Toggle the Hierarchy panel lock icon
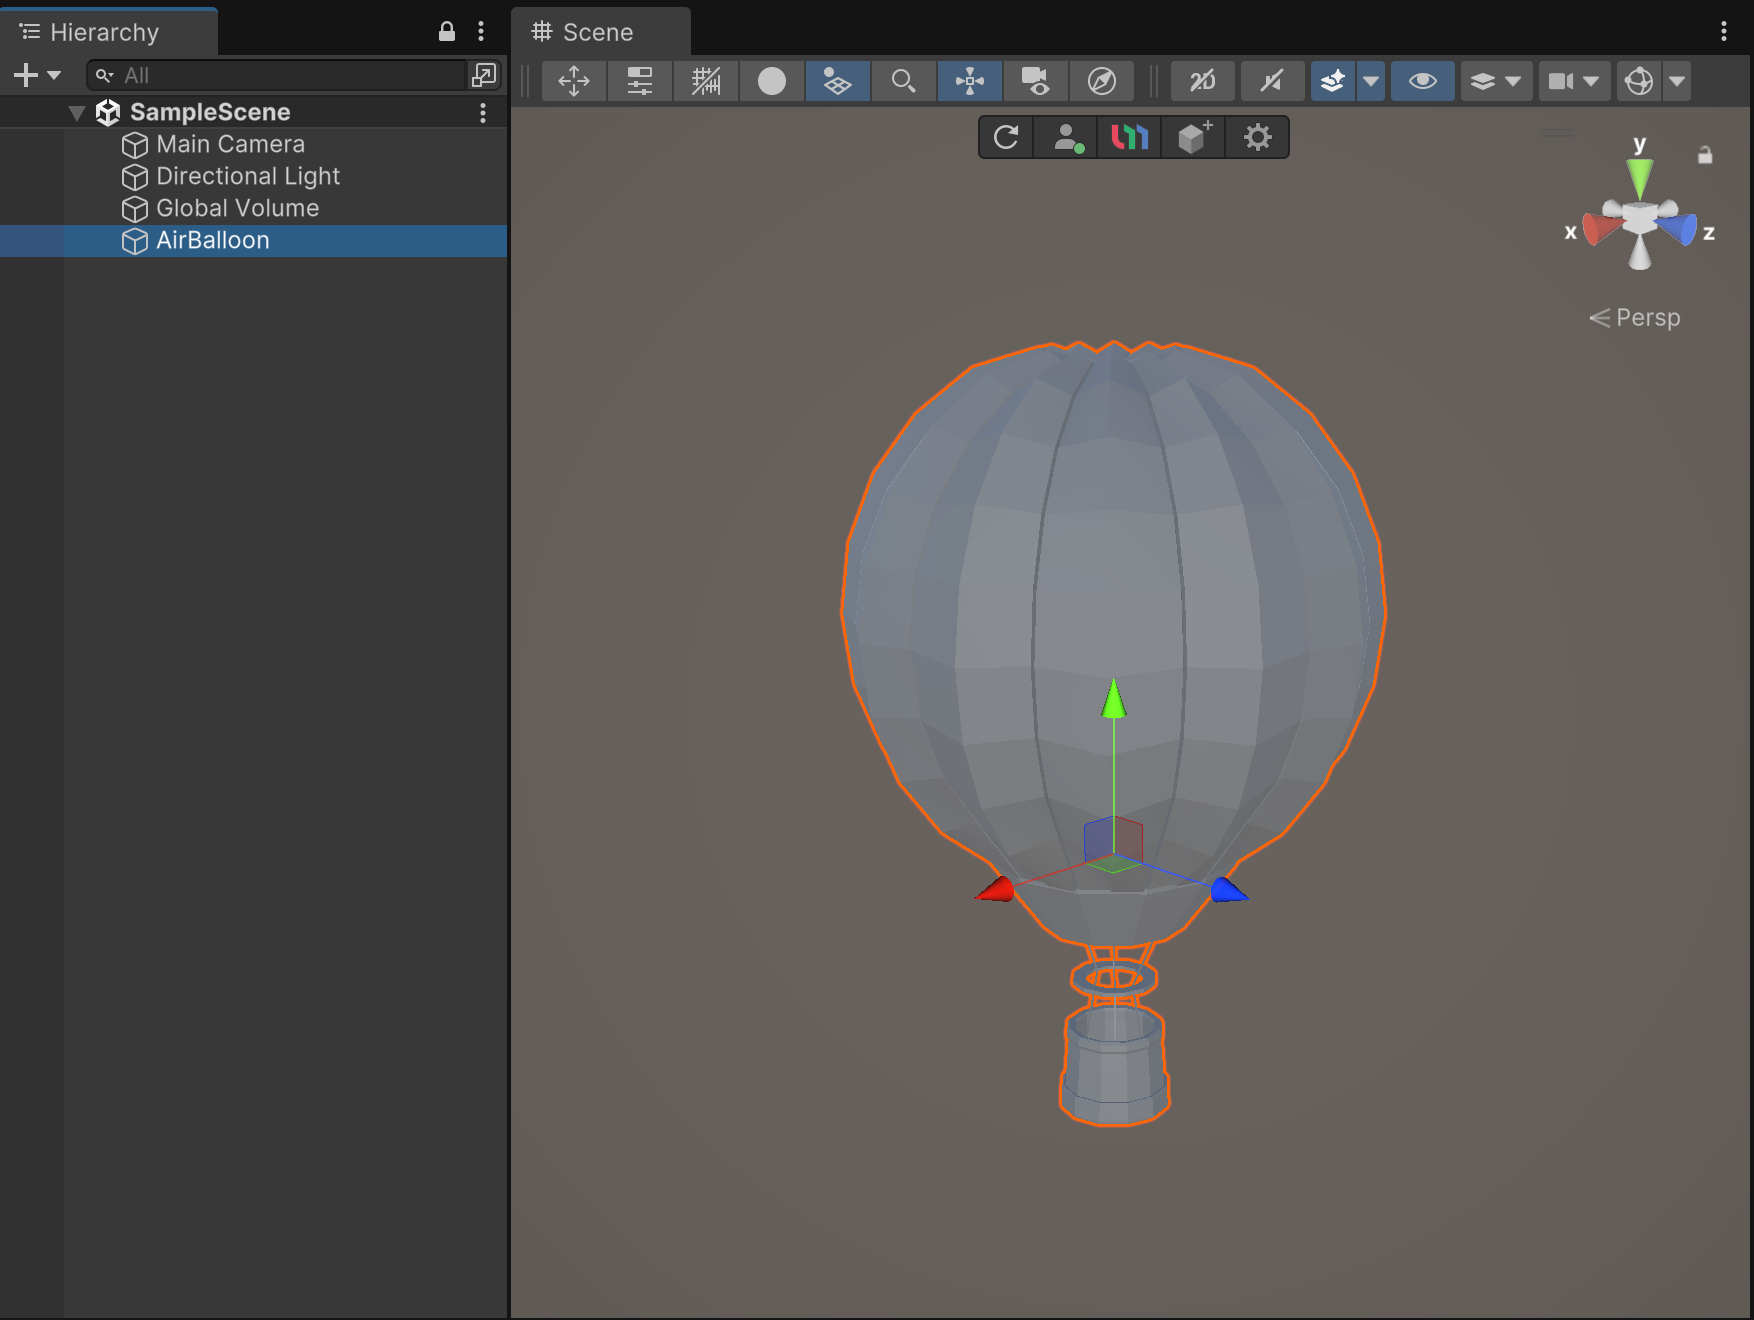 pos(447,31)
